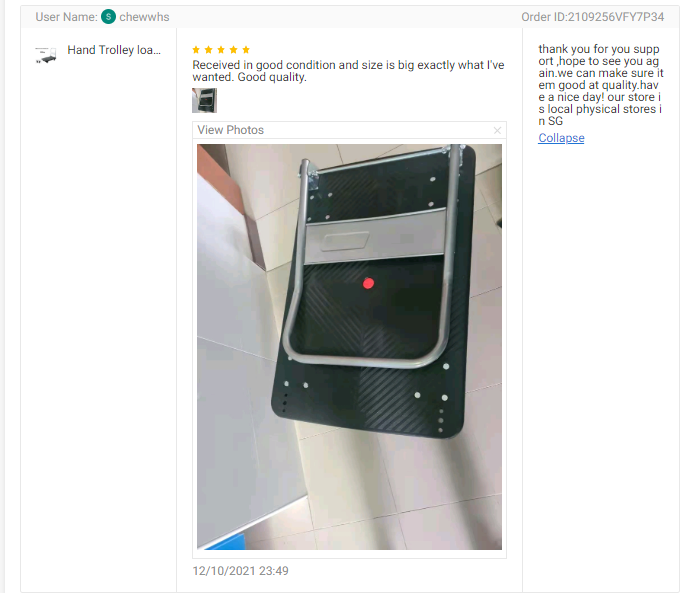This screenshot has height=593, width=695.
Task: Click the second rating star
Action: [208, 50]
